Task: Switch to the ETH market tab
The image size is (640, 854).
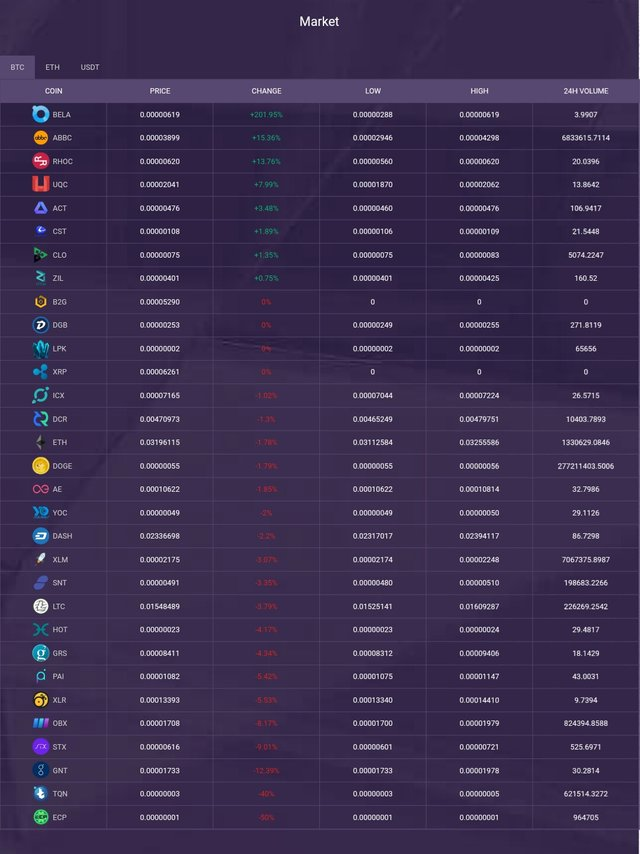Action: tap(53, 68)
